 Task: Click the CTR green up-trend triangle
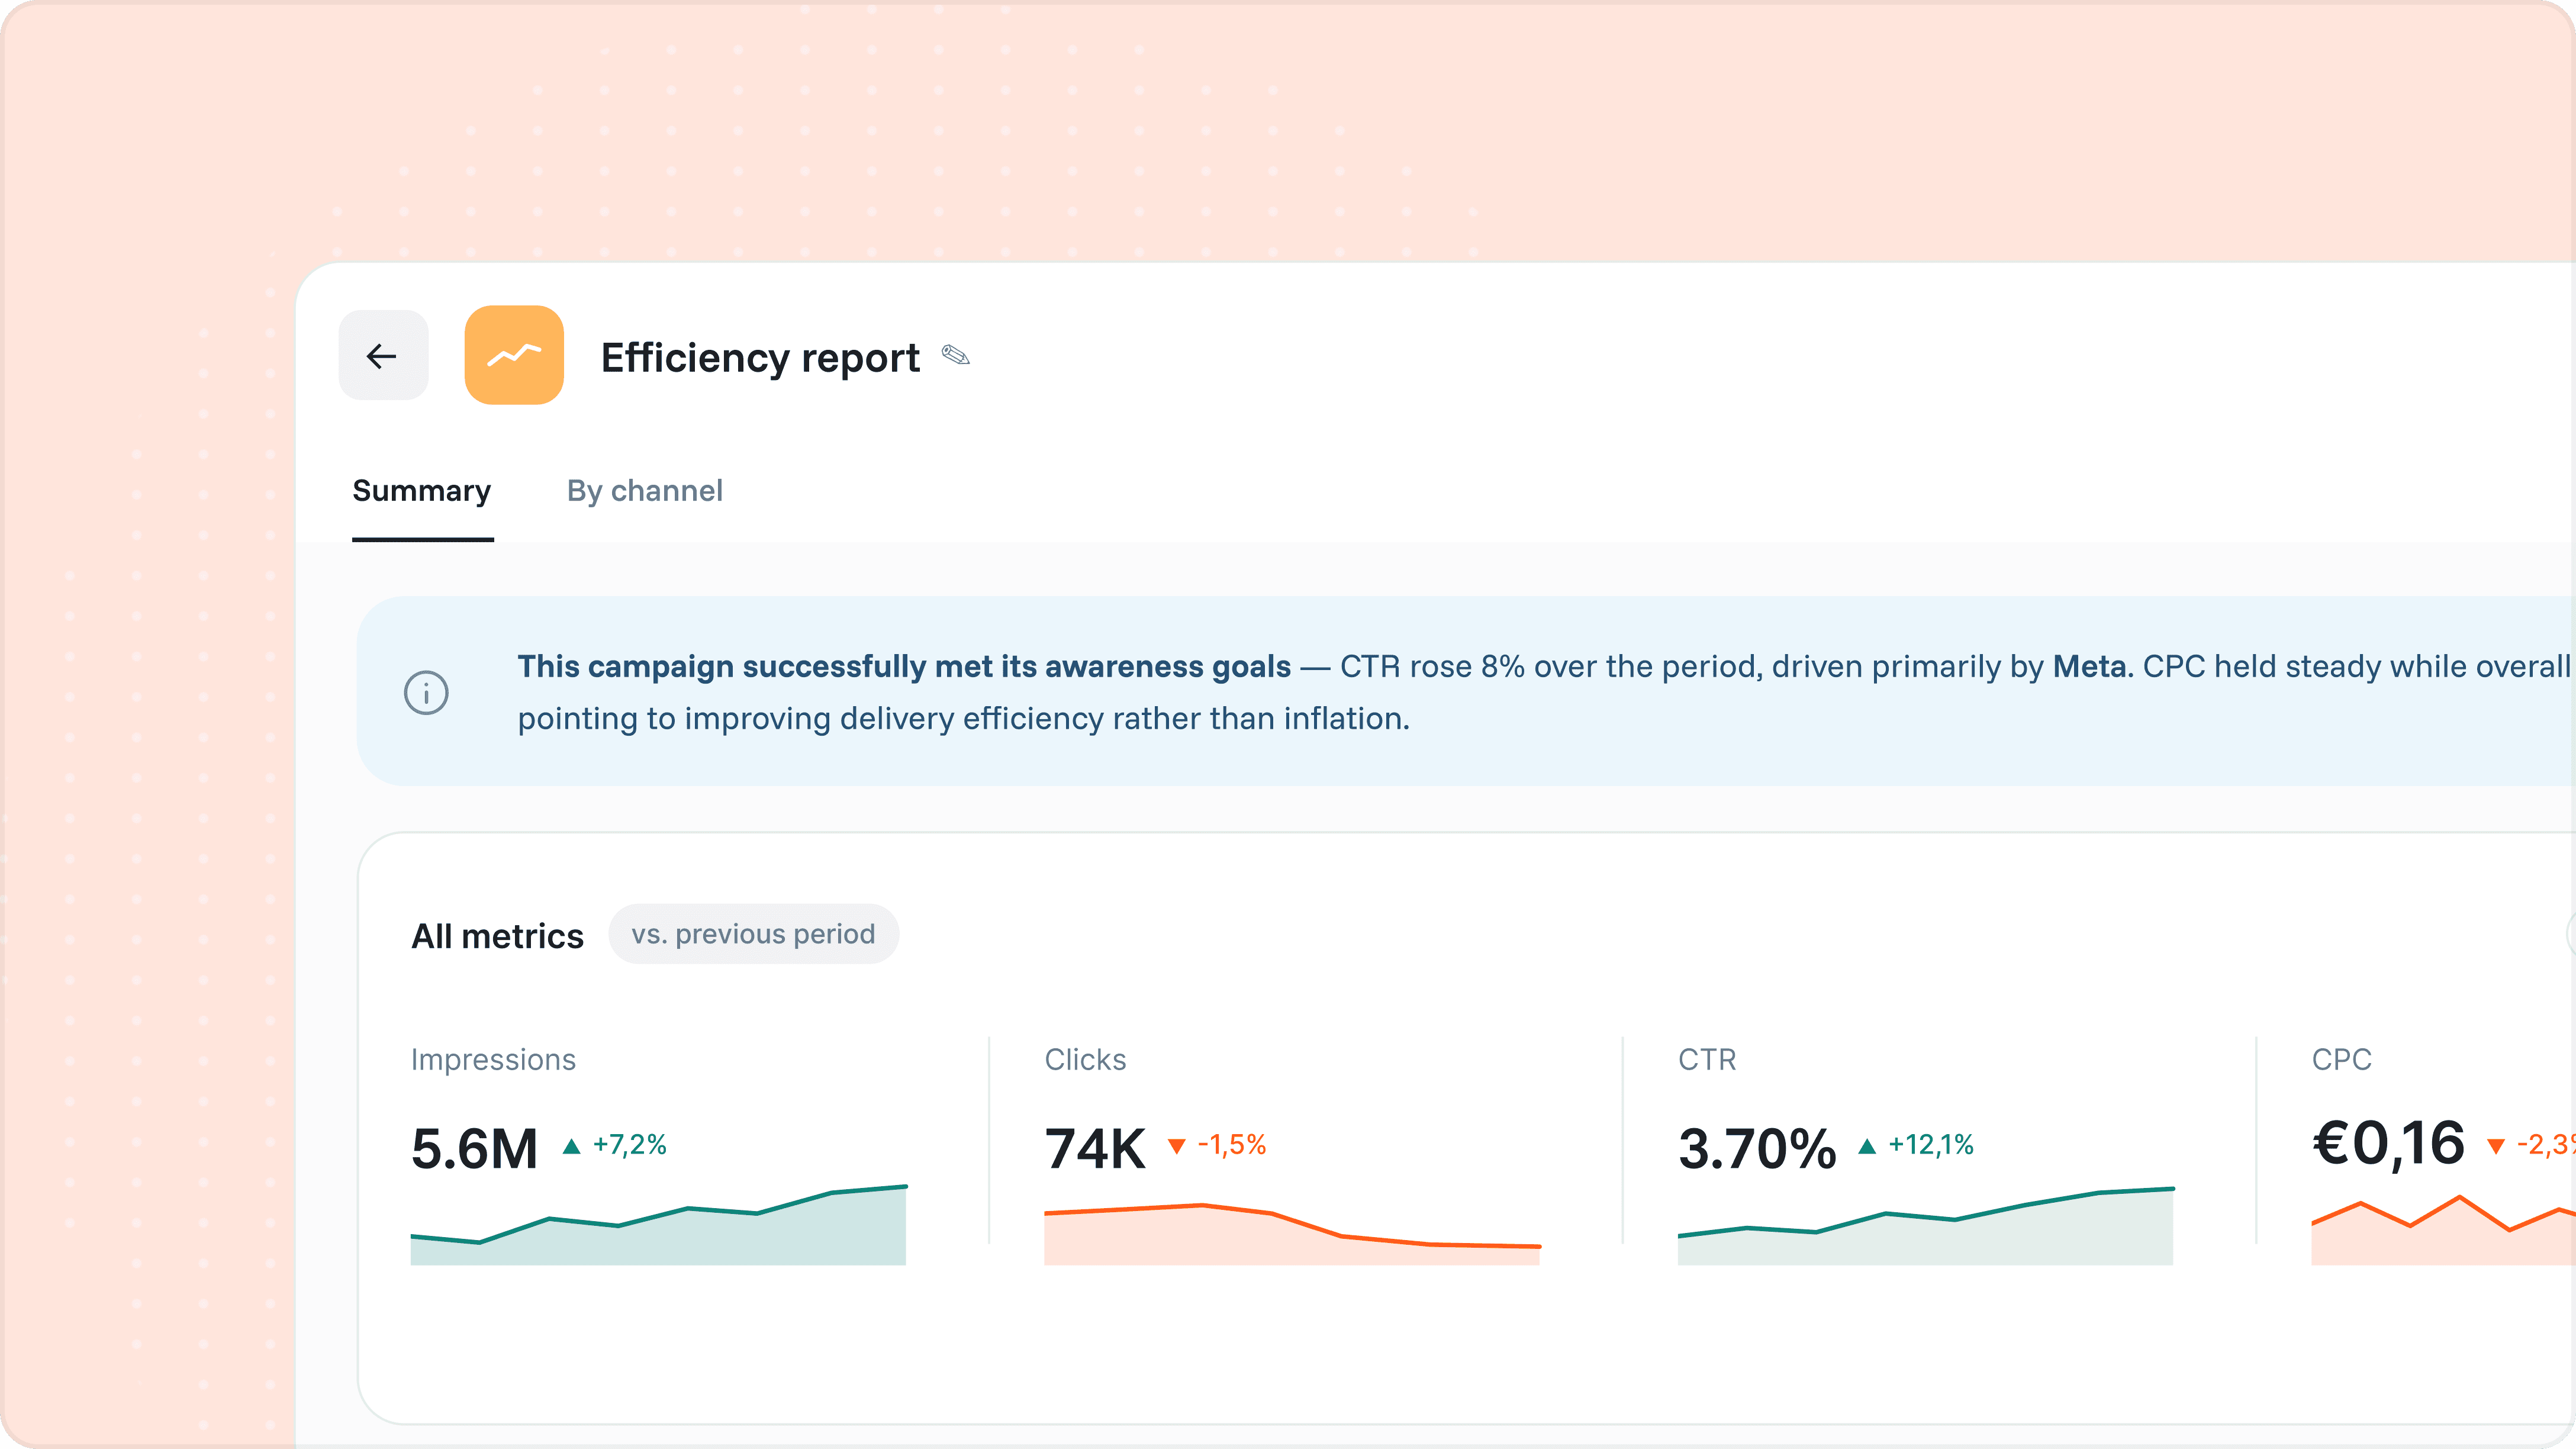1867,1146
